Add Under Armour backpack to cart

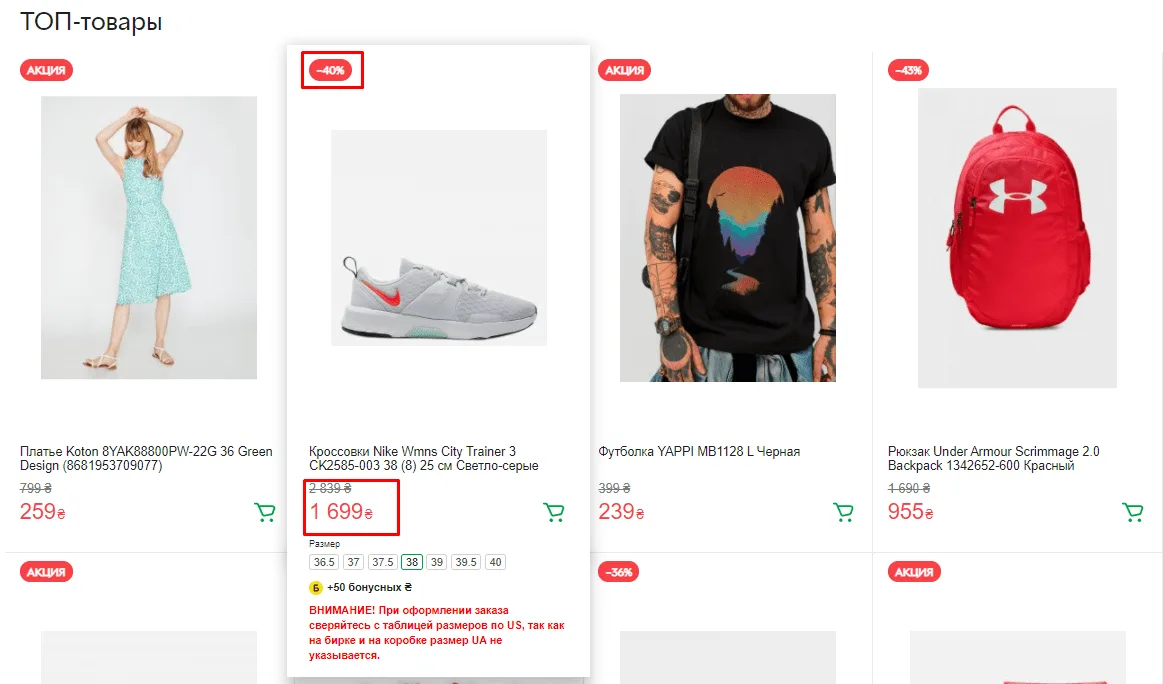1133,512
